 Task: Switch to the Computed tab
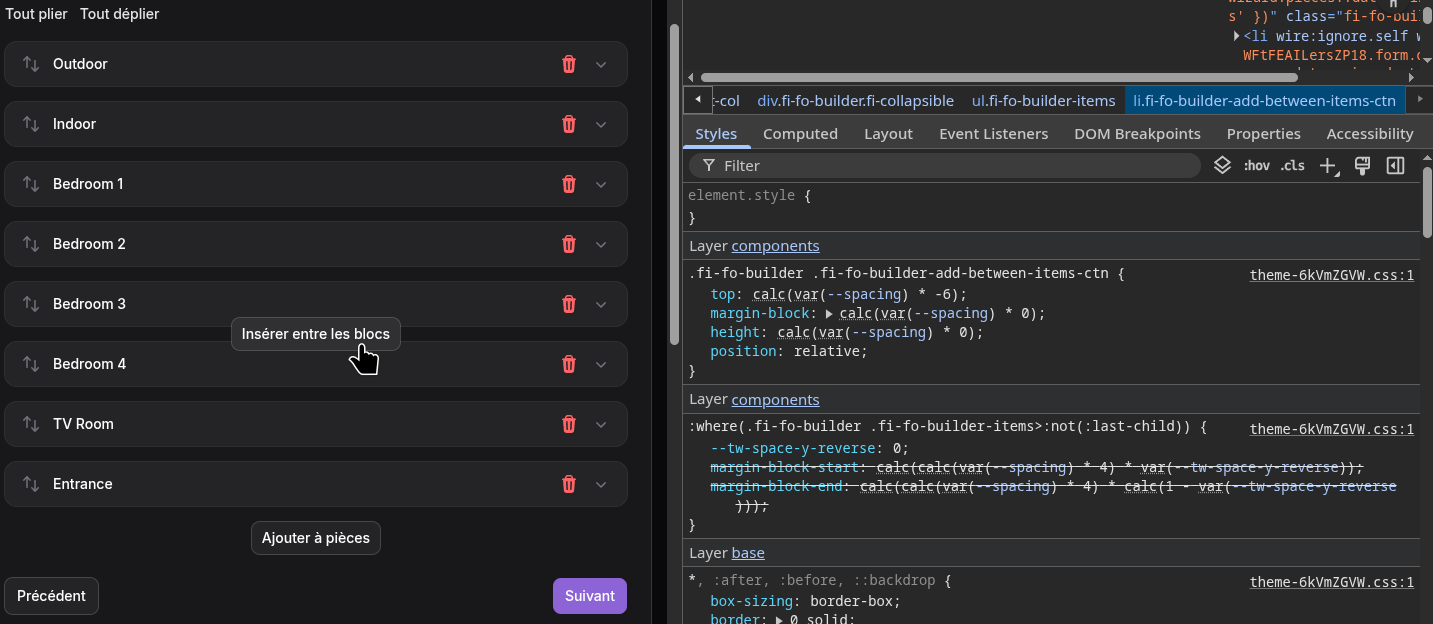[x=800, y=134]
